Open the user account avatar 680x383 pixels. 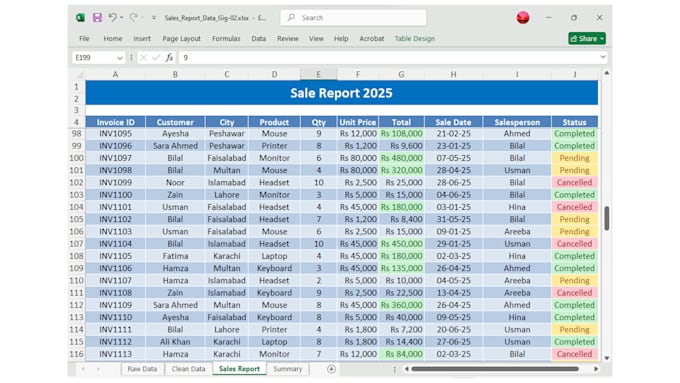pos(523,17)
